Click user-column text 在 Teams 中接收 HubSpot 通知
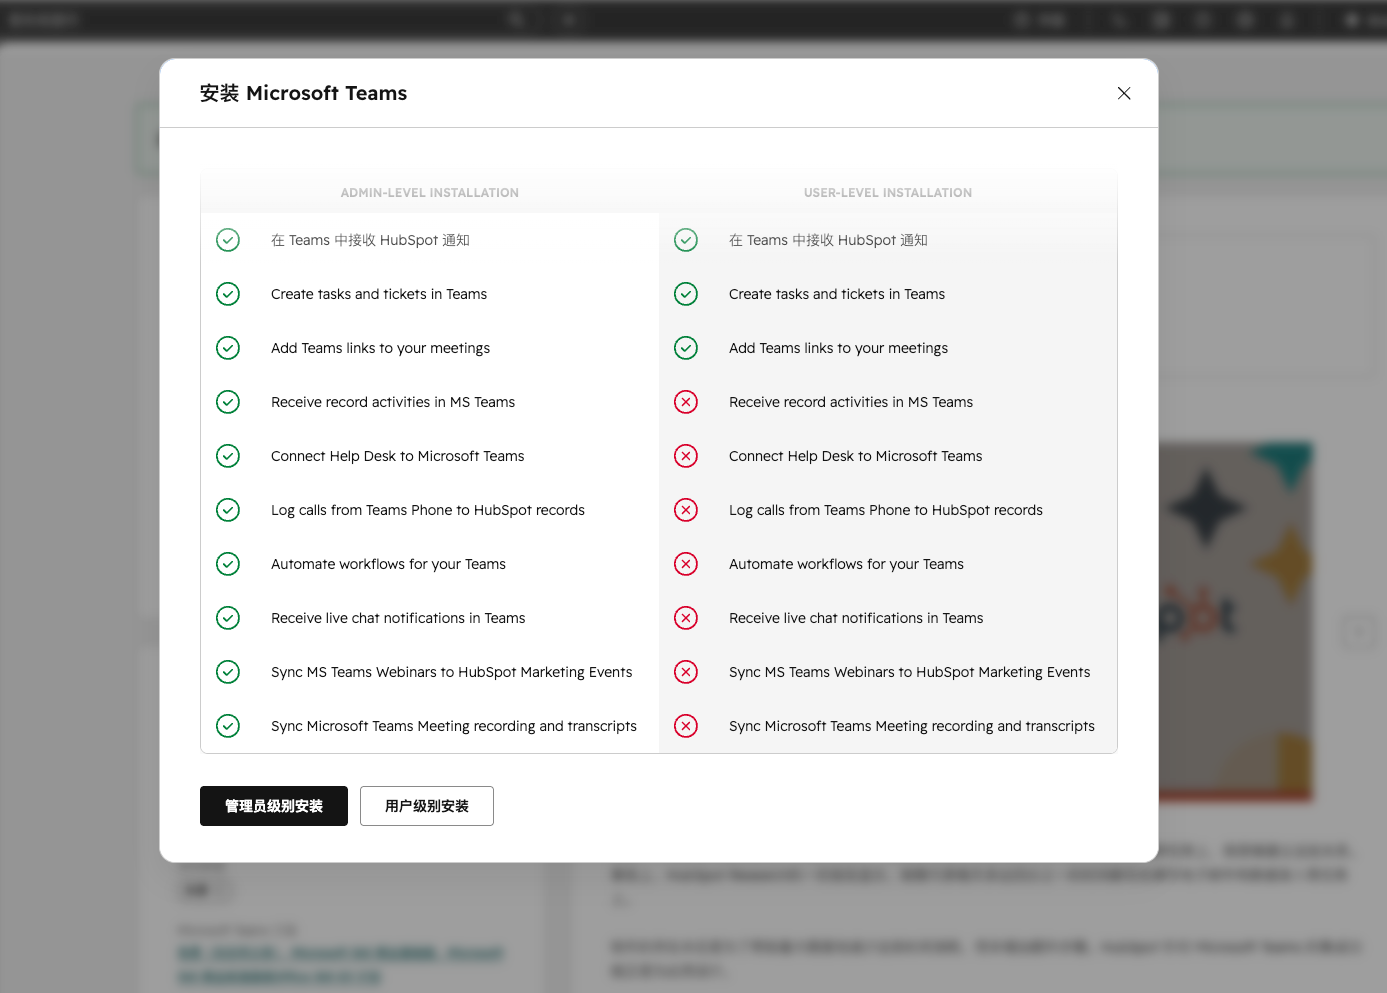 point(828,240)
